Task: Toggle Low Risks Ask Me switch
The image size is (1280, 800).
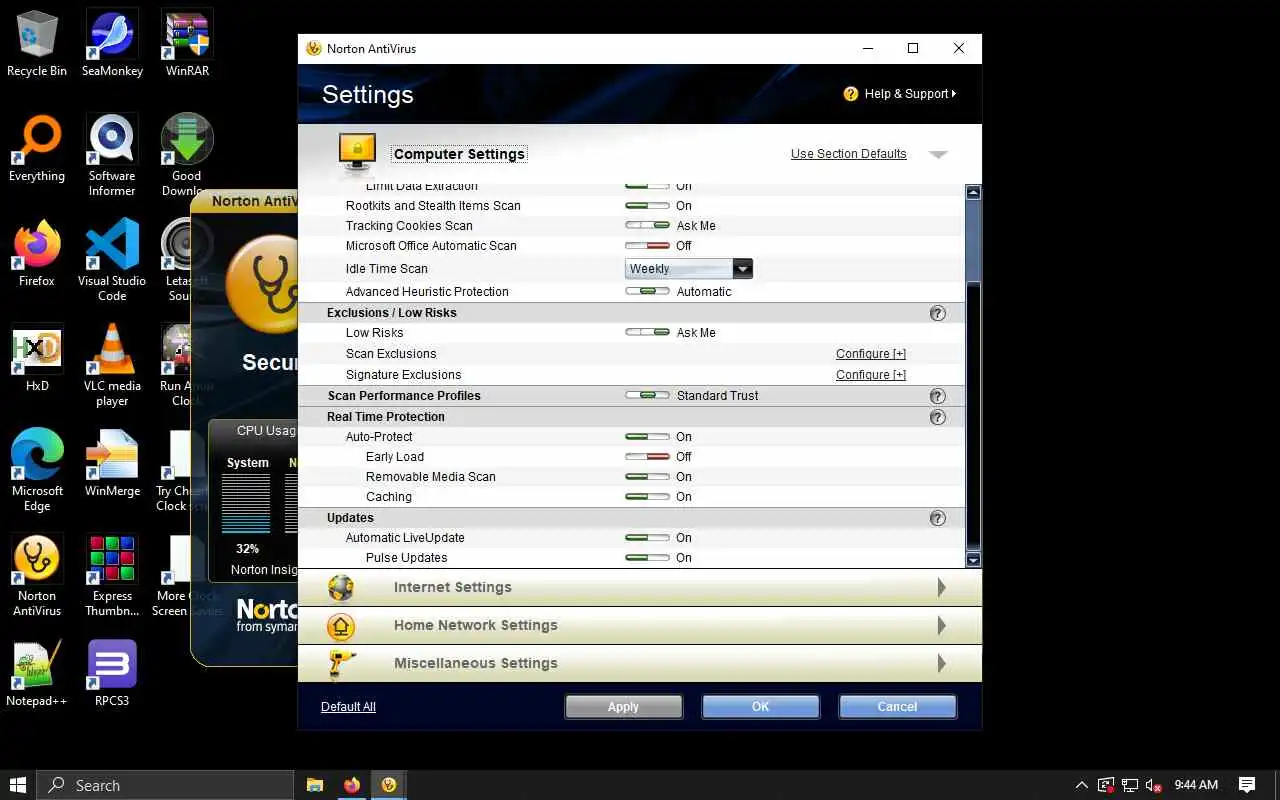Action: [x=647, y=333]
